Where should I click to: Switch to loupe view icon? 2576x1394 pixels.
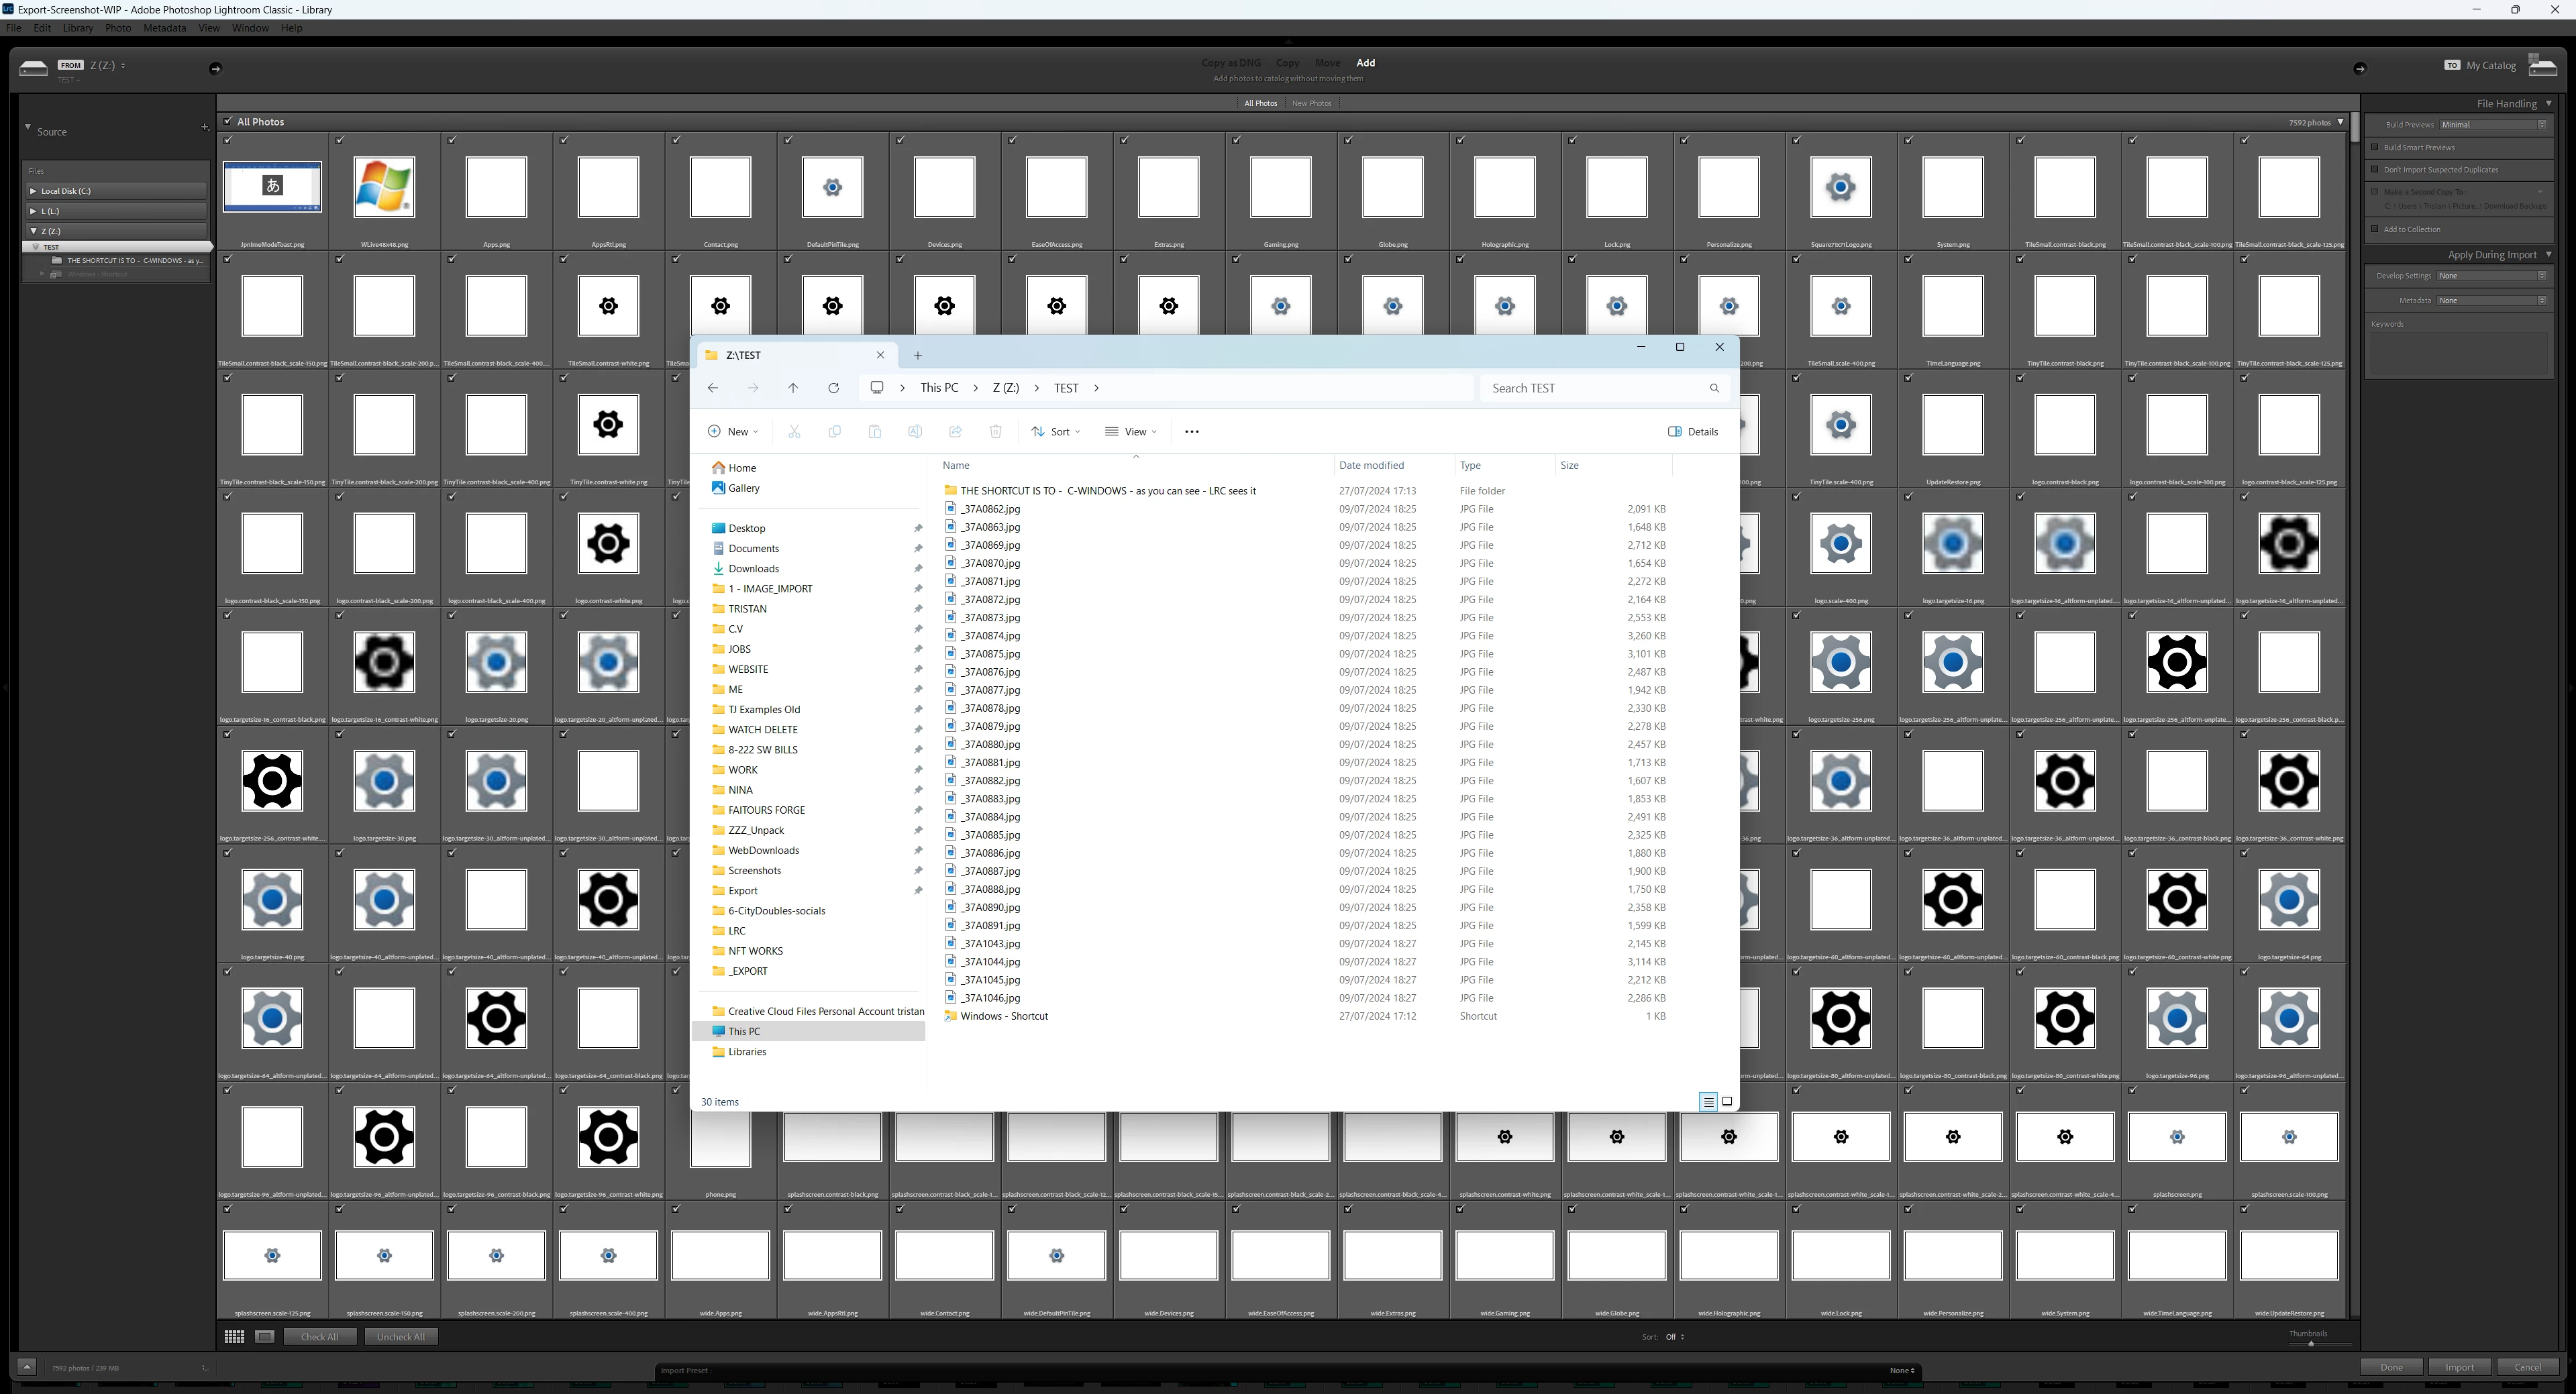[x=265, y=1336]
